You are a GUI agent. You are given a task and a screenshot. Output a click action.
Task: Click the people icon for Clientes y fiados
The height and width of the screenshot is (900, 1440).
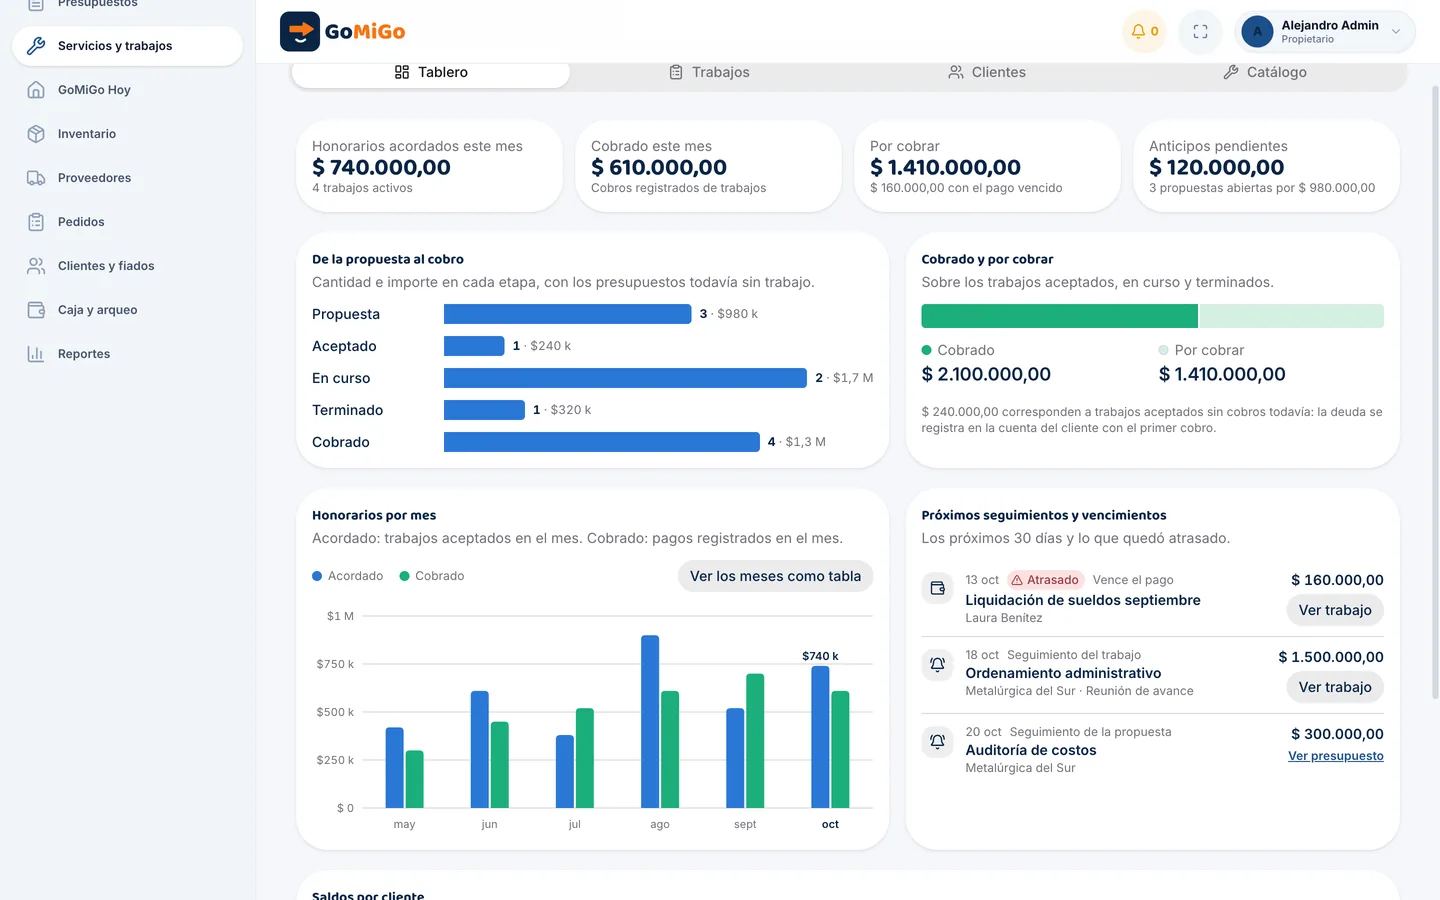point(36,266)
